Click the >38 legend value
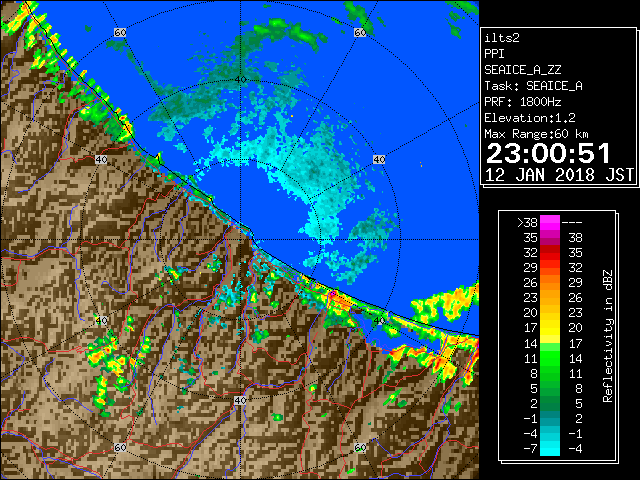640x480 pixels. click(x=527, y=223)
